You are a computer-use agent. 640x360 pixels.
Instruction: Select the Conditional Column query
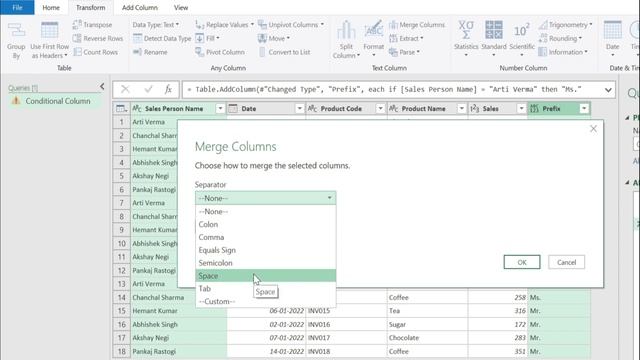pos(55,101)
